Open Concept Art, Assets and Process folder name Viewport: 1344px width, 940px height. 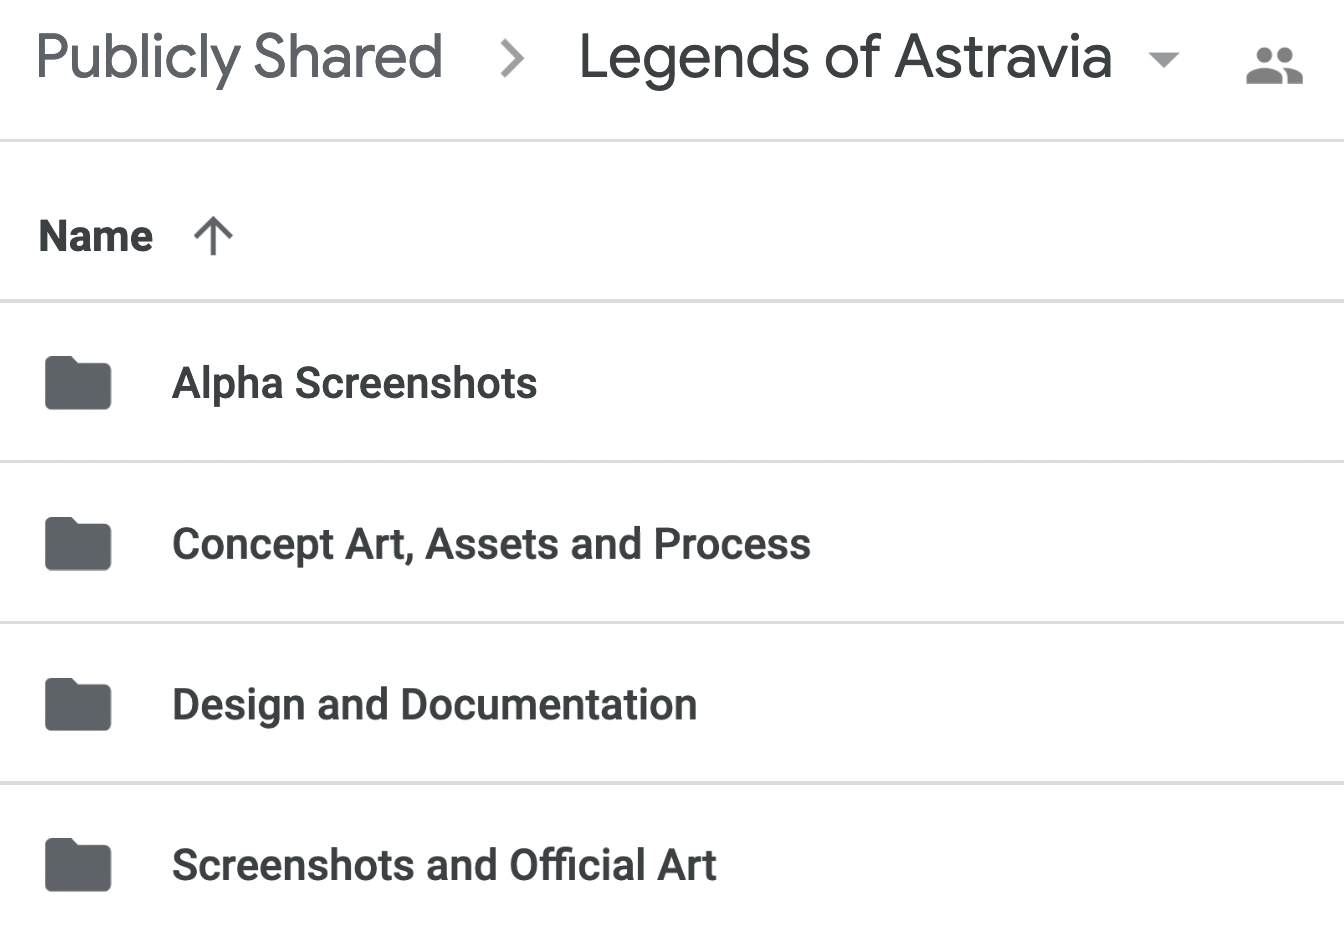pyautogui.click(x=491, y=544)
